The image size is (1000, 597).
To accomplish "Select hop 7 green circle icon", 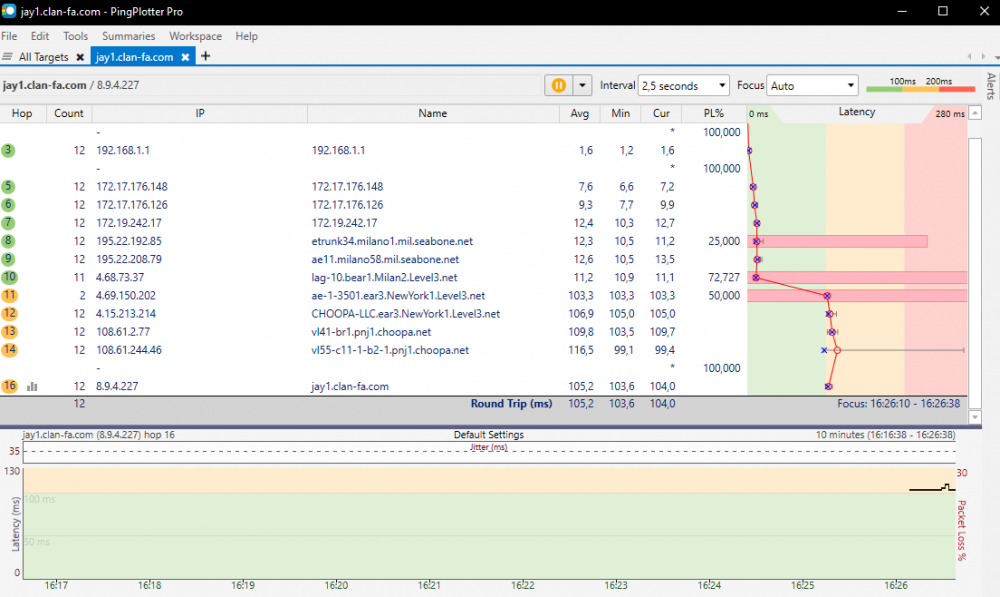I will 8,223.
